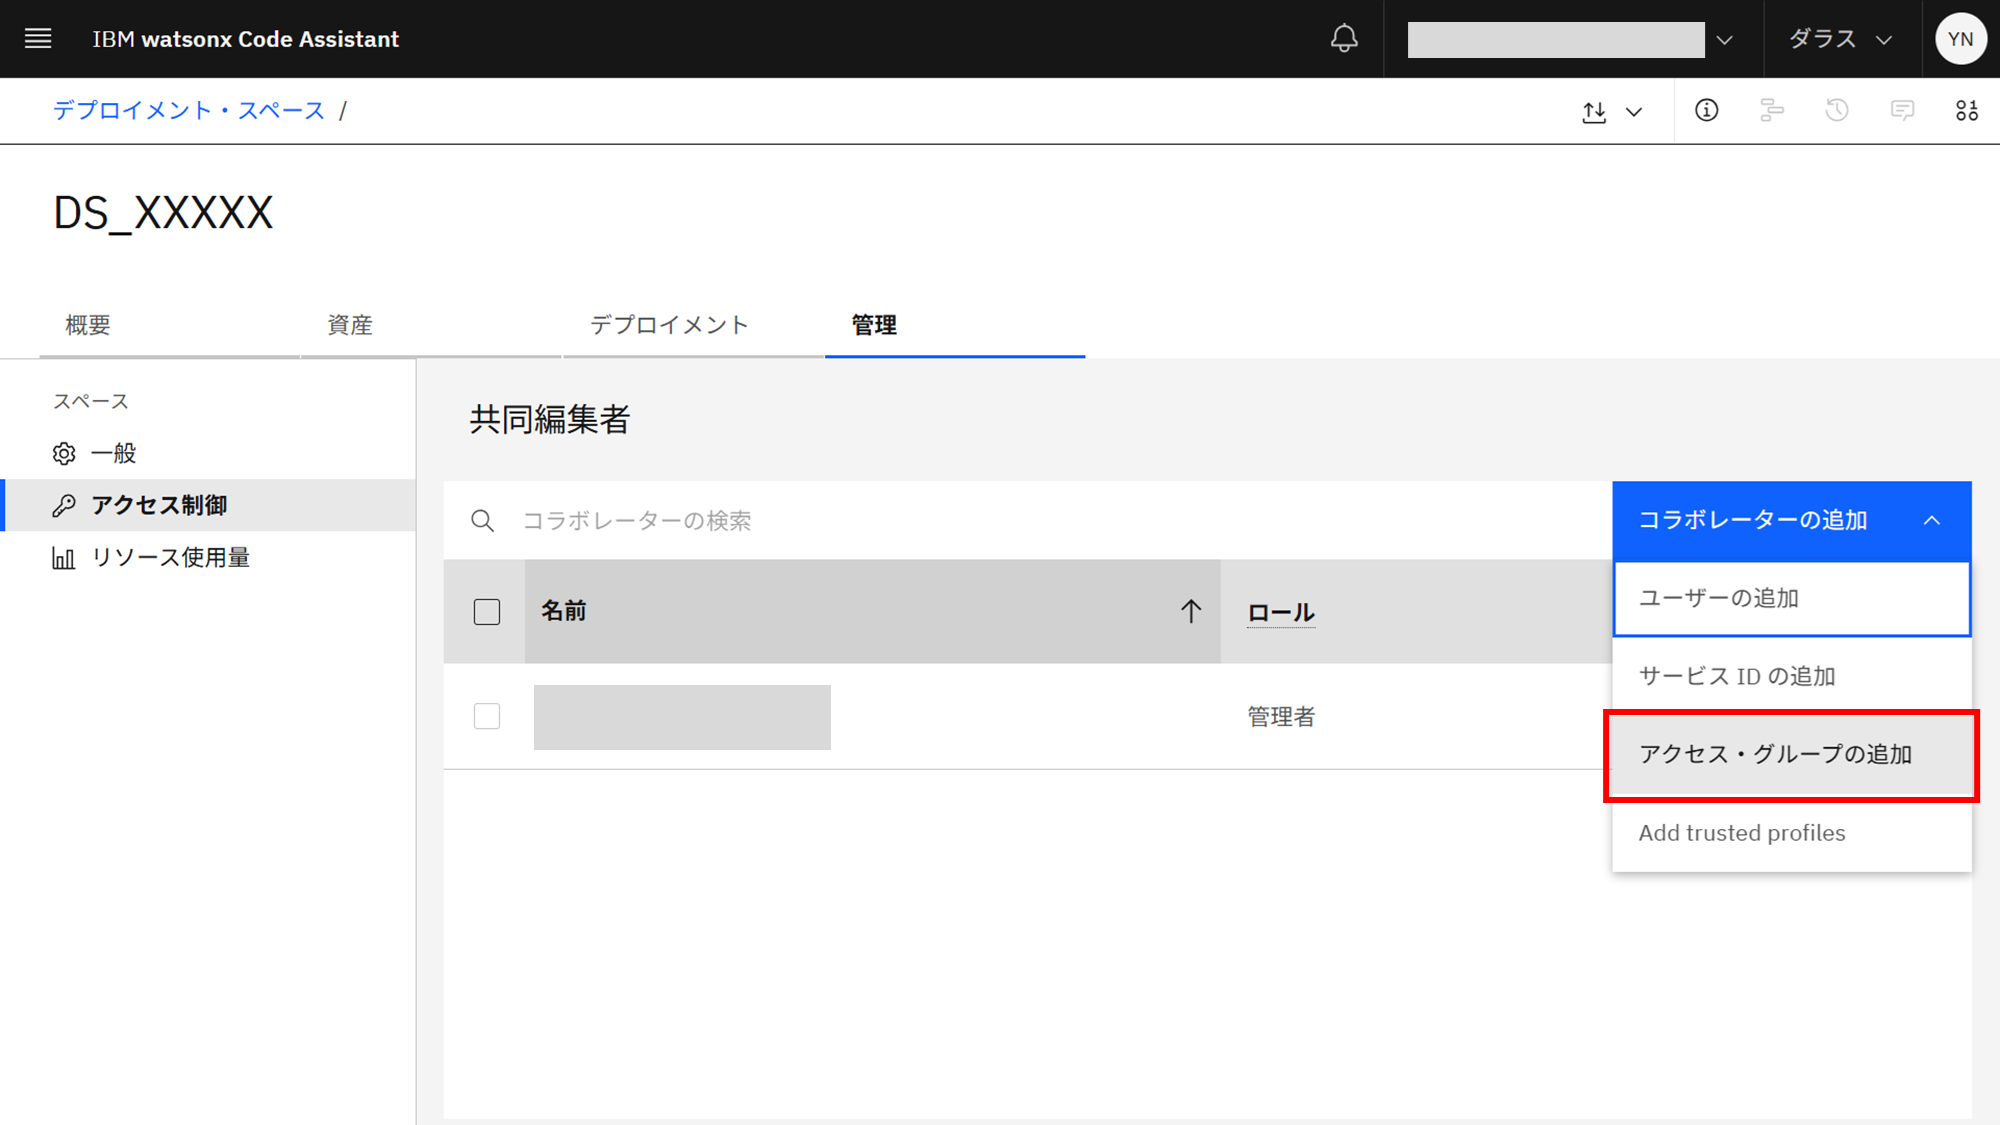The width and height of the screenshot is (2000, 1125).
Task: Open the account selector dropdown chevron
Action: click(x=1725, y=40)
